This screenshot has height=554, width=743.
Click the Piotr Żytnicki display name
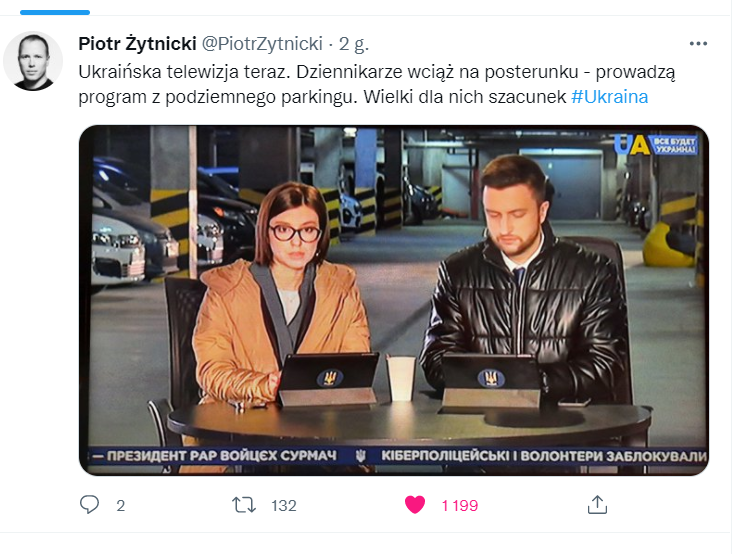(137, 44)
